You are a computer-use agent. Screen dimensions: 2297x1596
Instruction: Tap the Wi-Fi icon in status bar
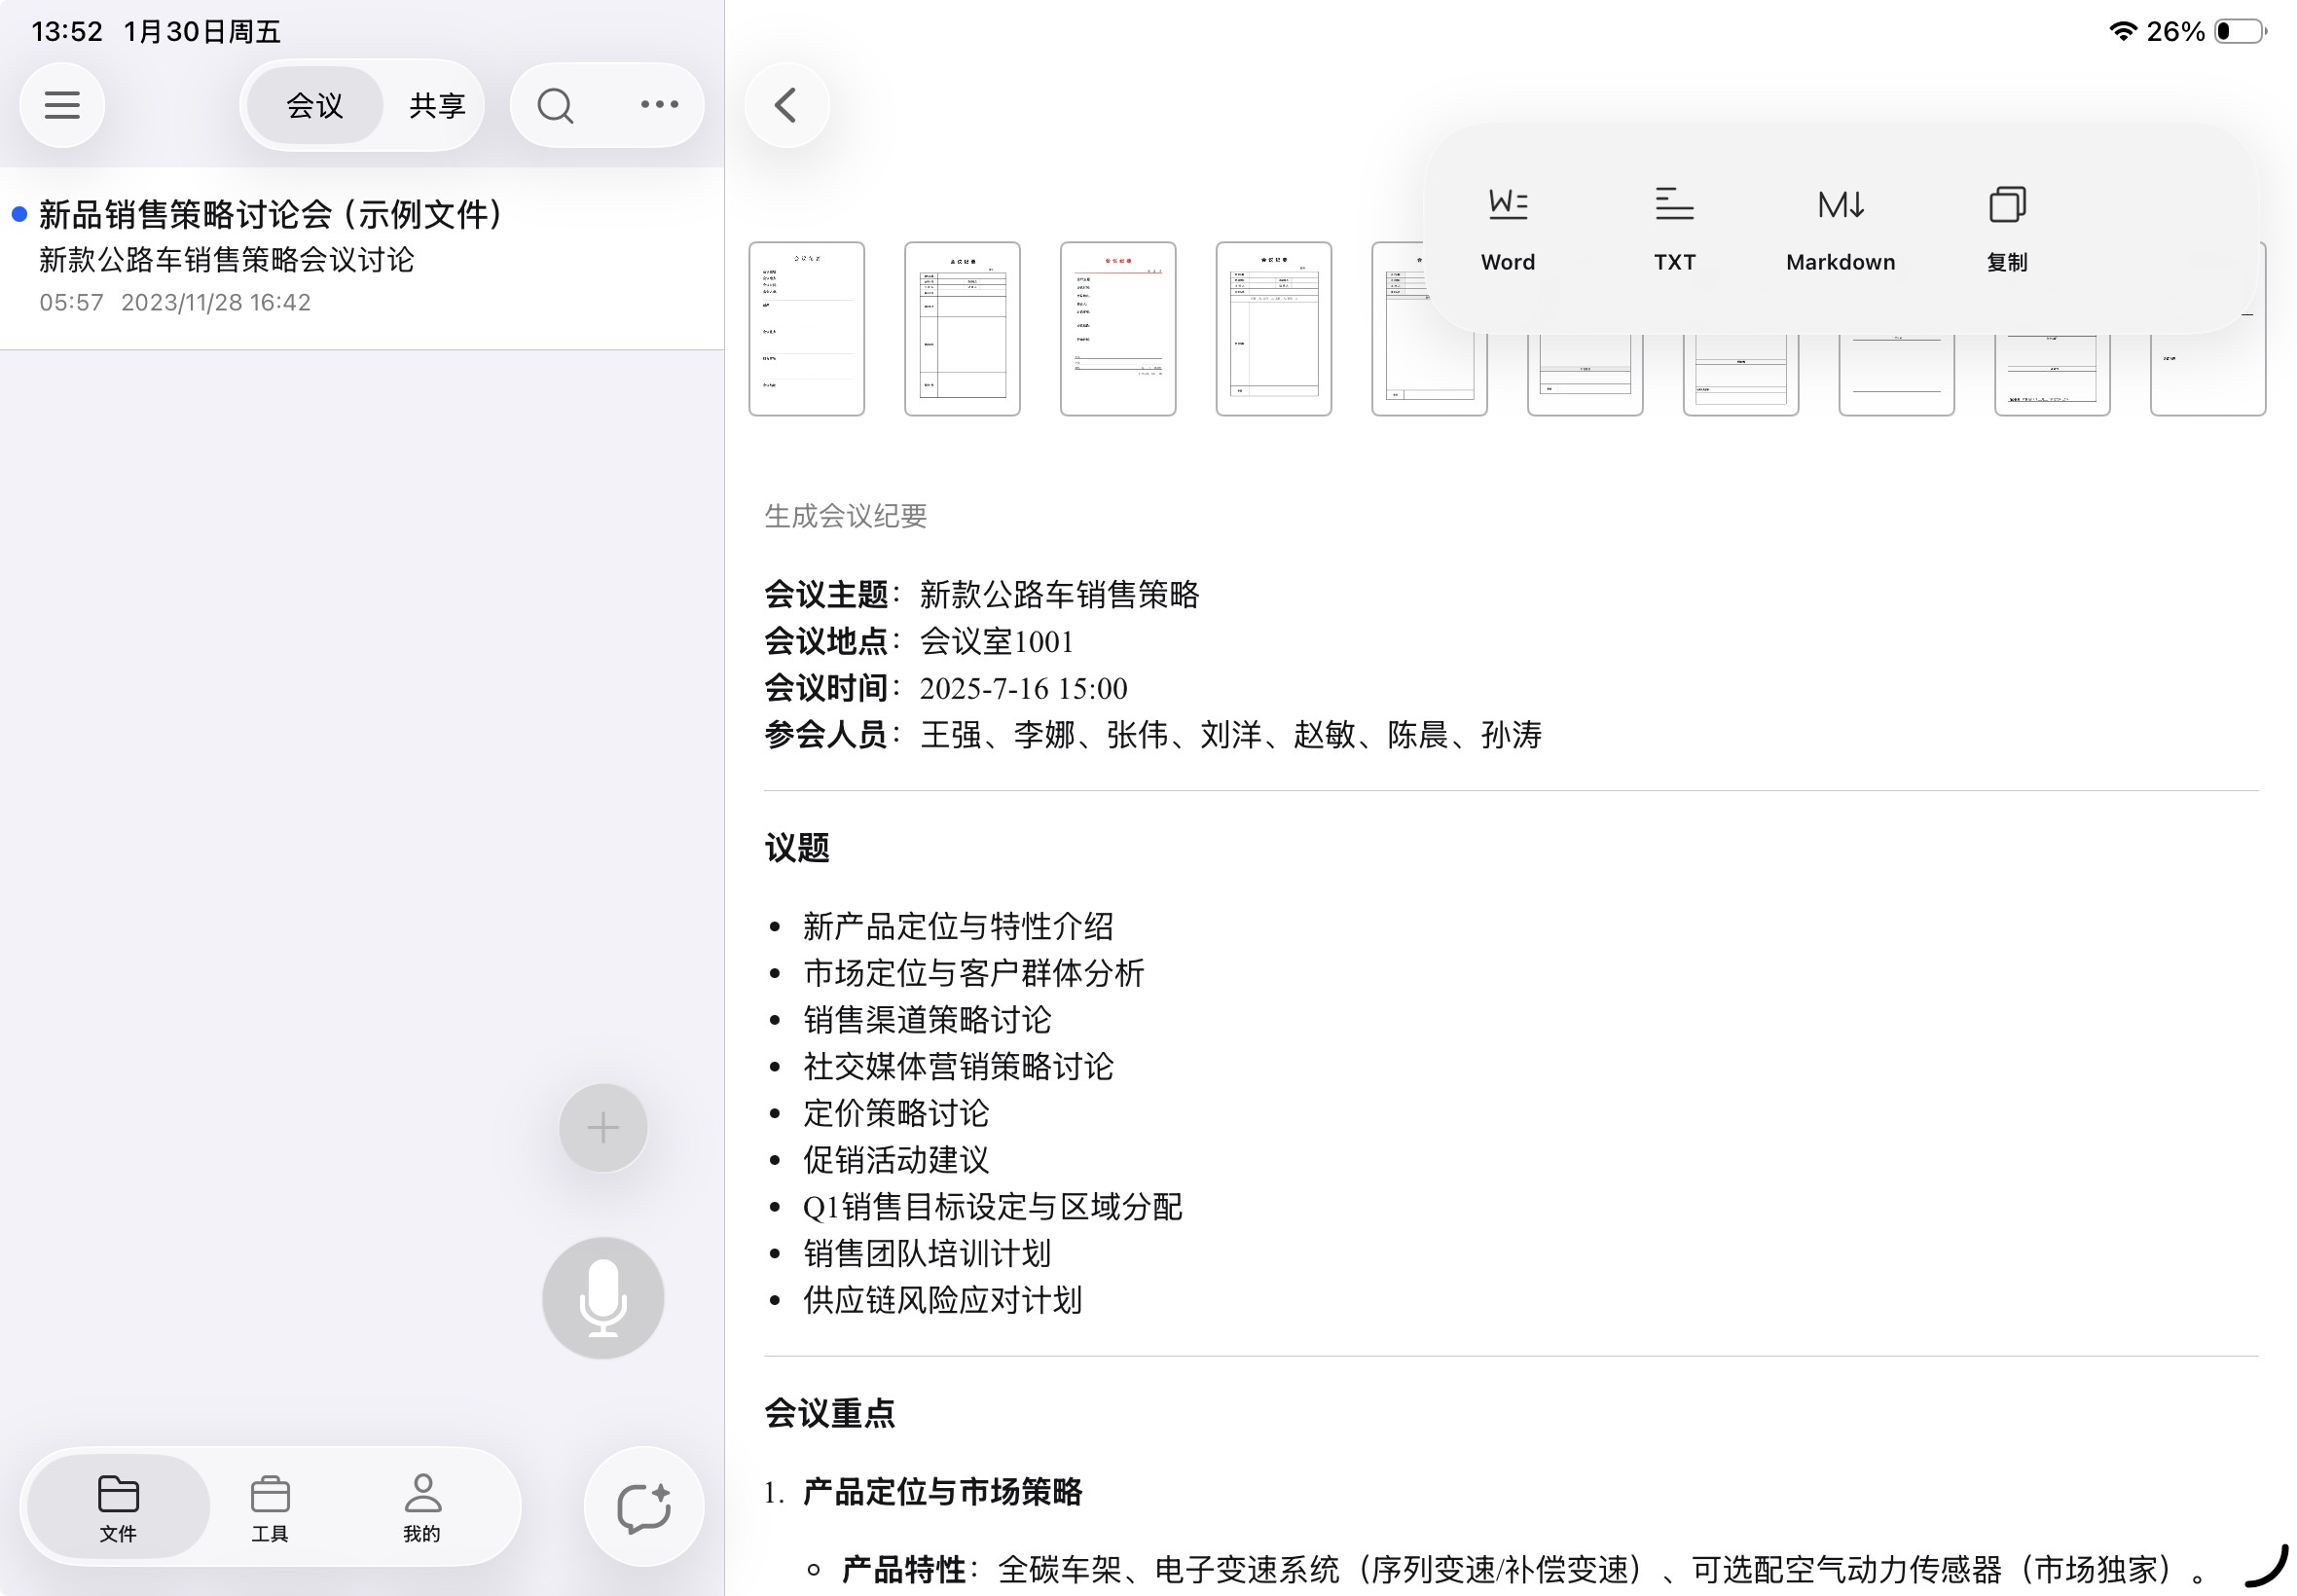tap(2122, 30)
